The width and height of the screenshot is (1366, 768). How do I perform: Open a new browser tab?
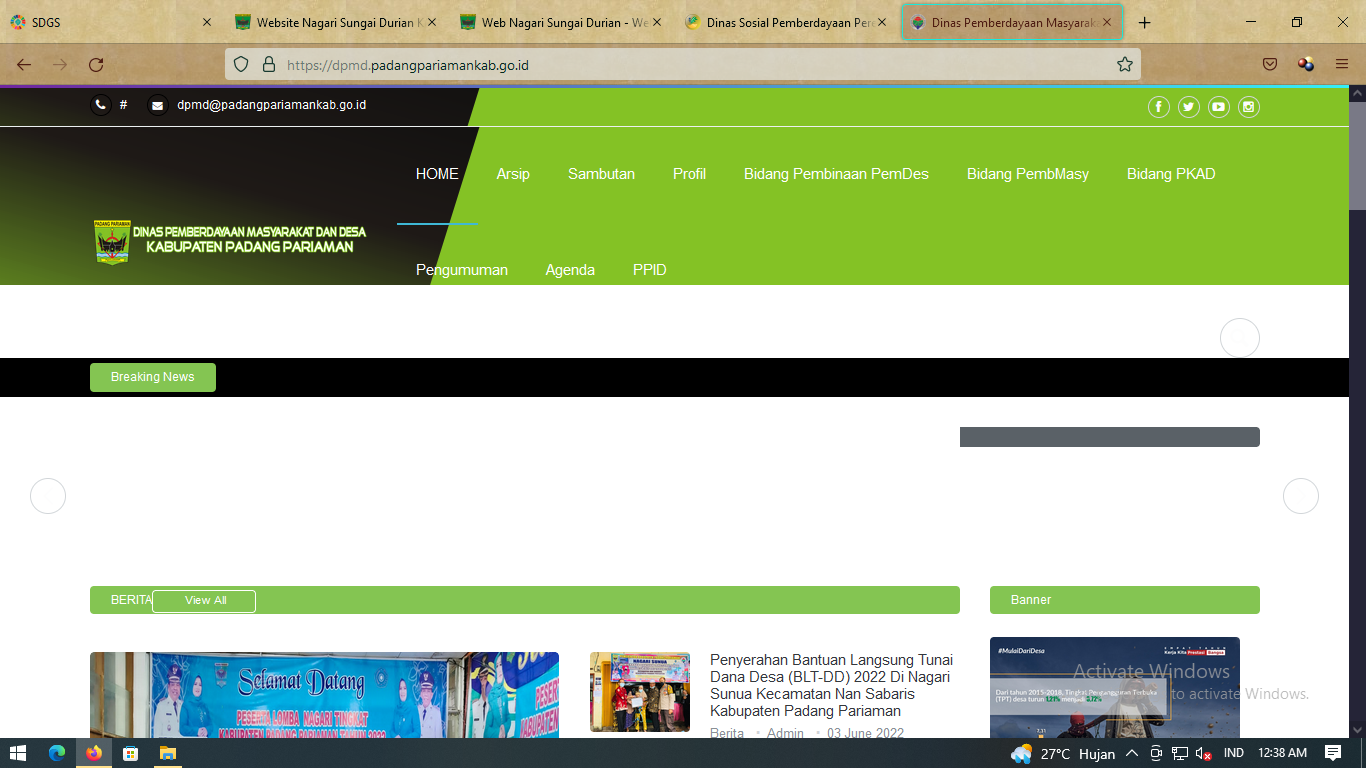1145,22
